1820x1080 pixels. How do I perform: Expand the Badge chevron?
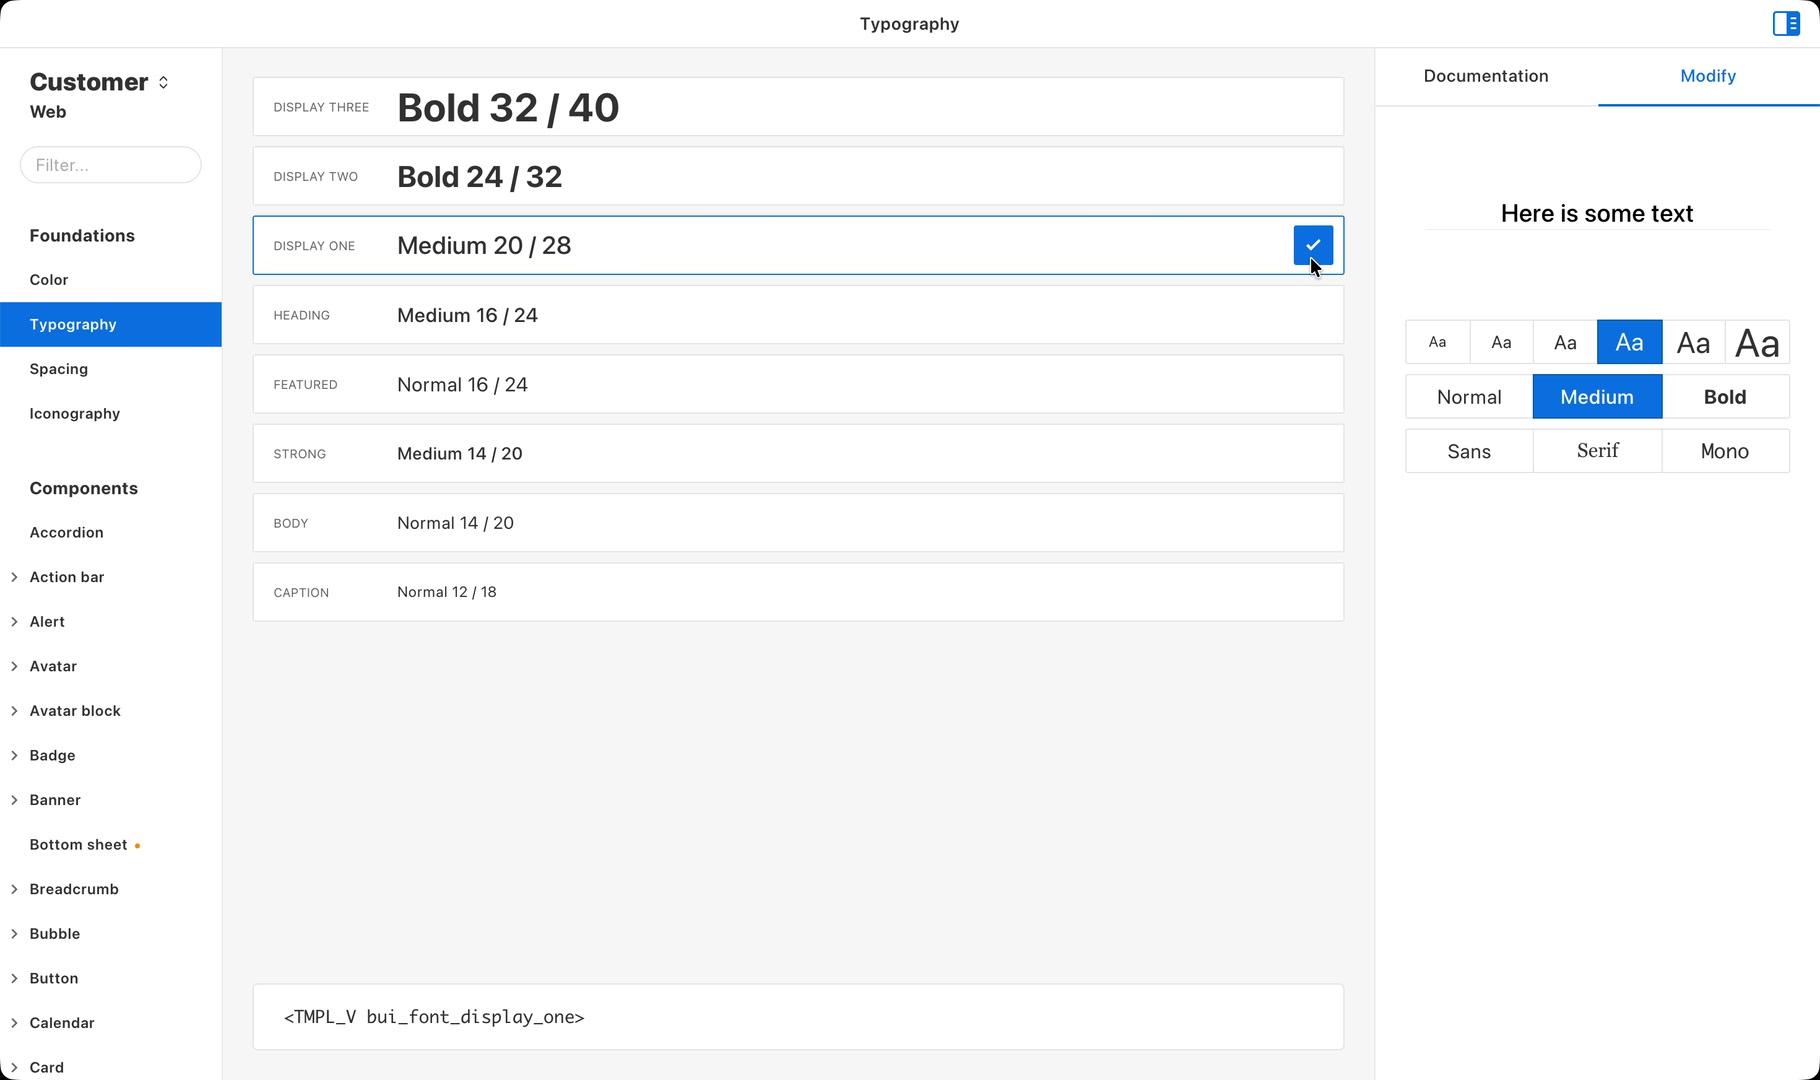click(14, 755)
